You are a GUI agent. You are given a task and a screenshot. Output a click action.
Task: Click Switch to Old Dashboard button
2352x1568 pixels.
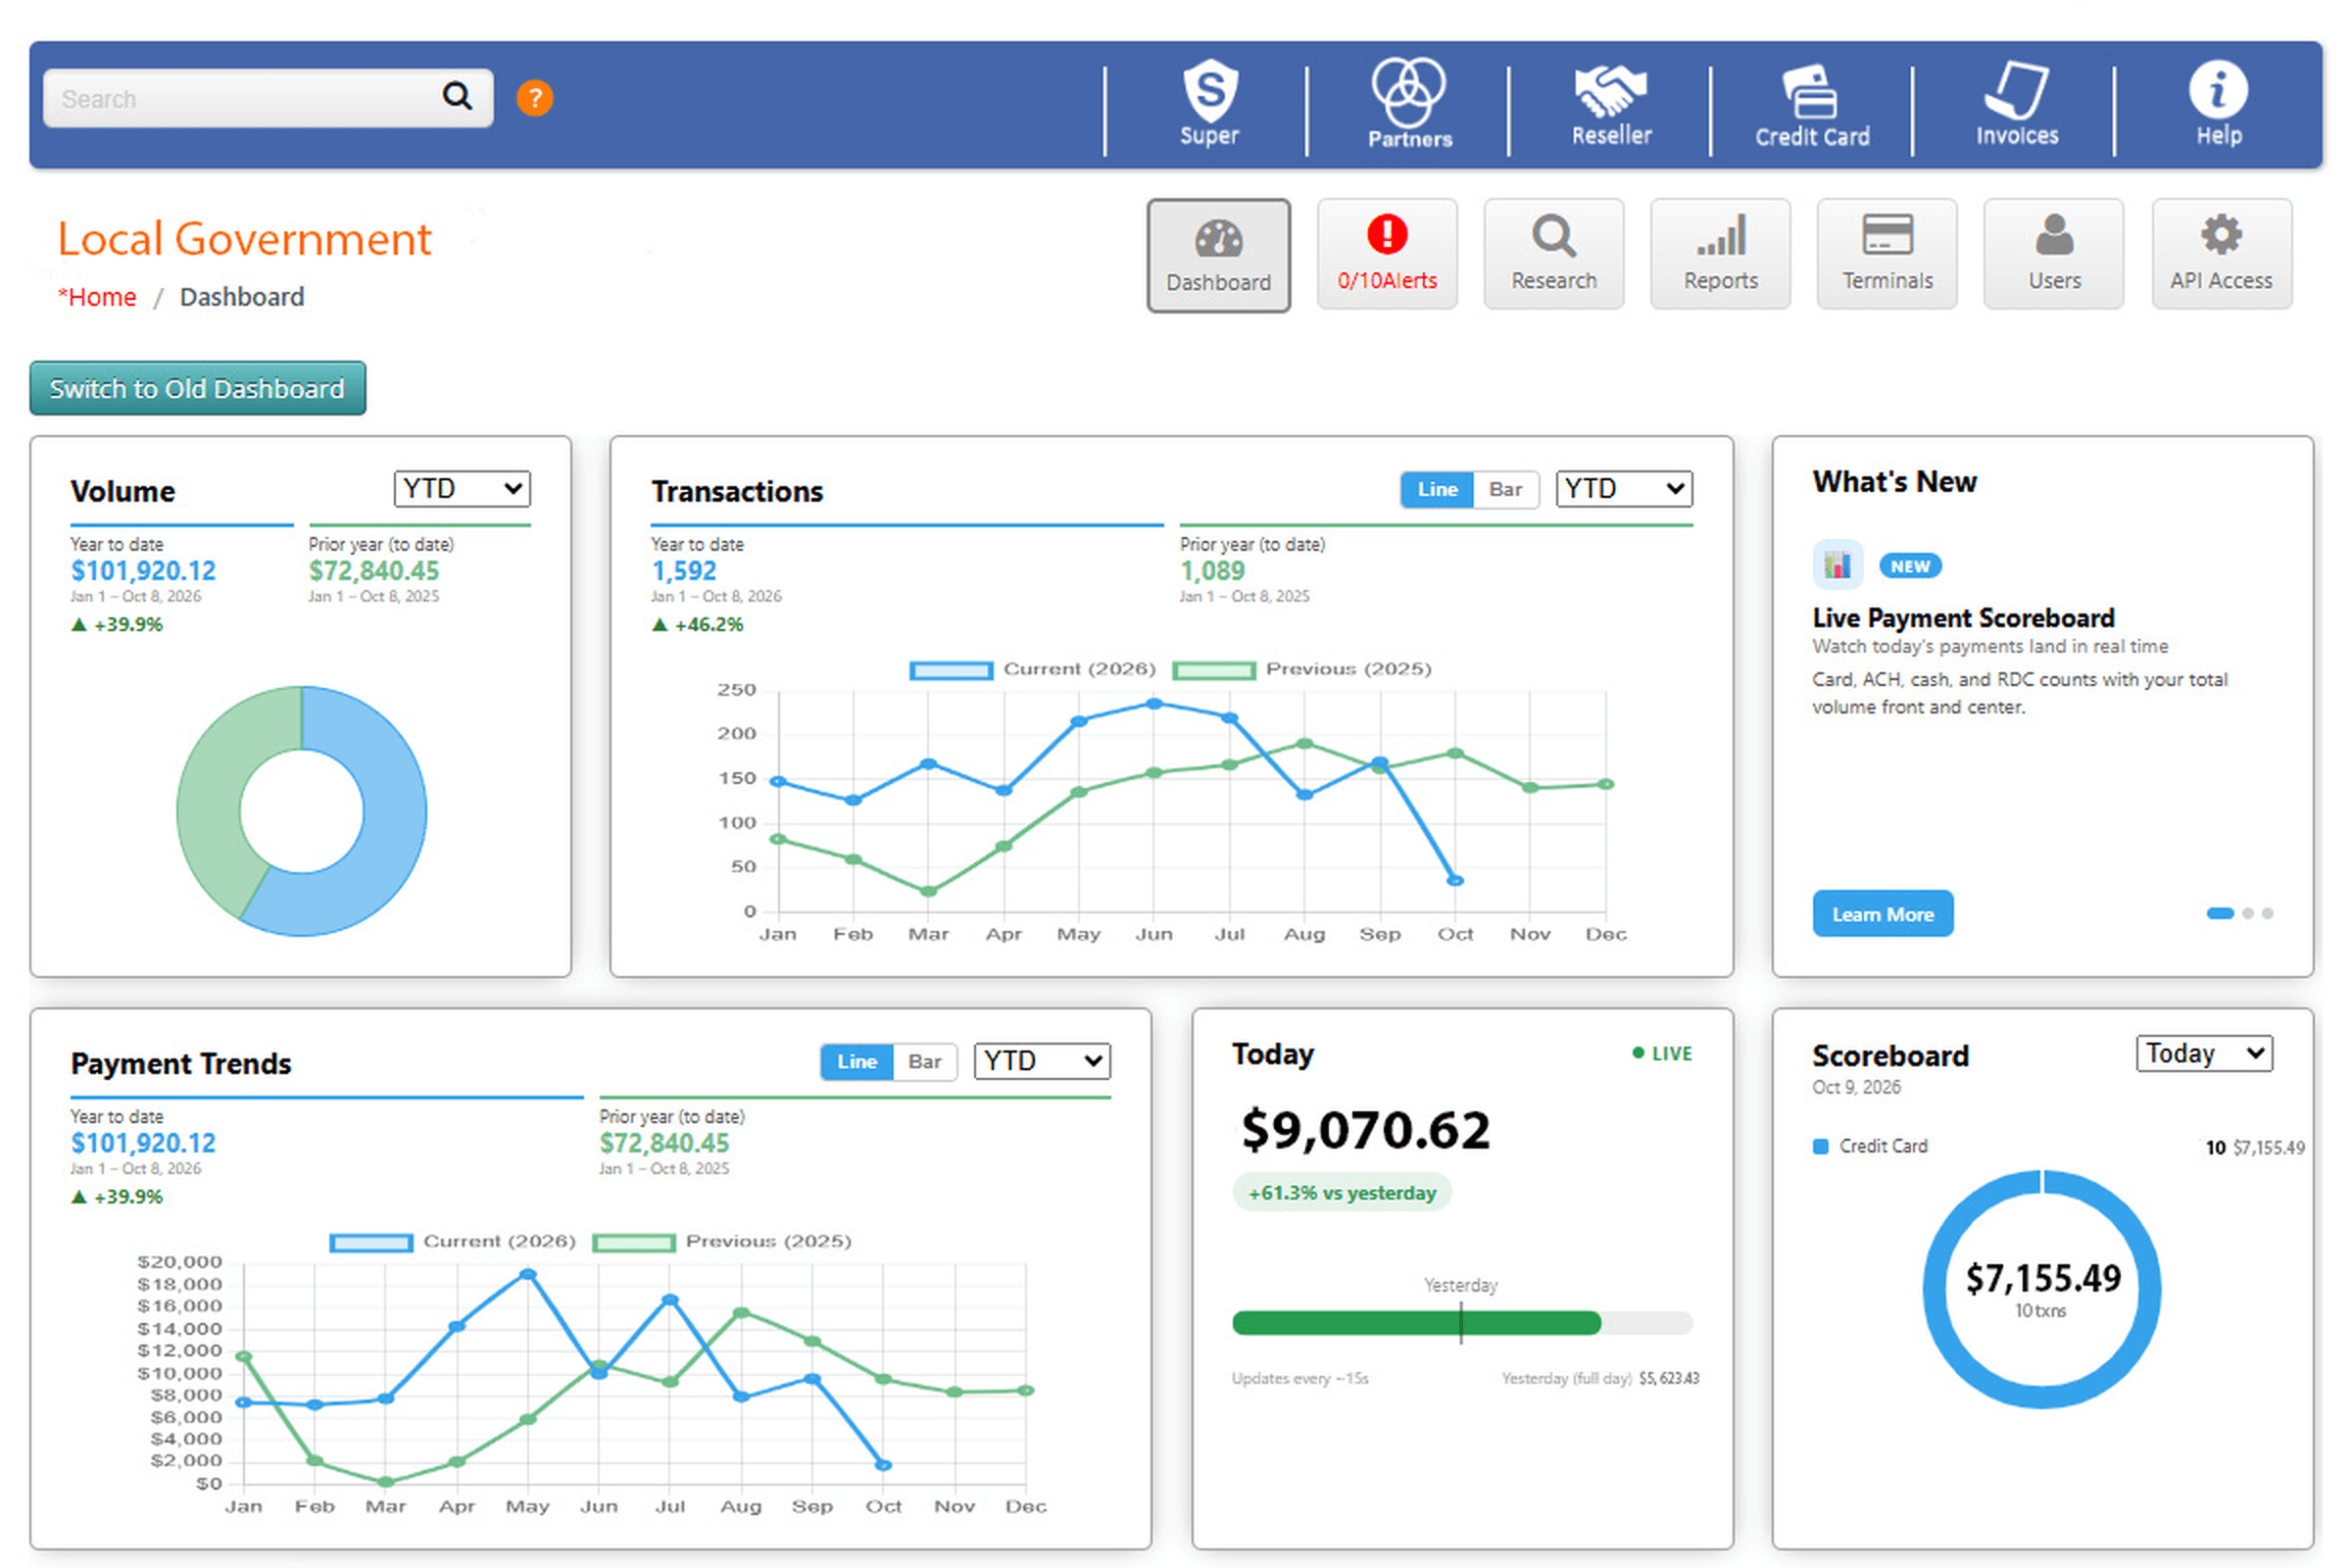(x=198, y=388)
